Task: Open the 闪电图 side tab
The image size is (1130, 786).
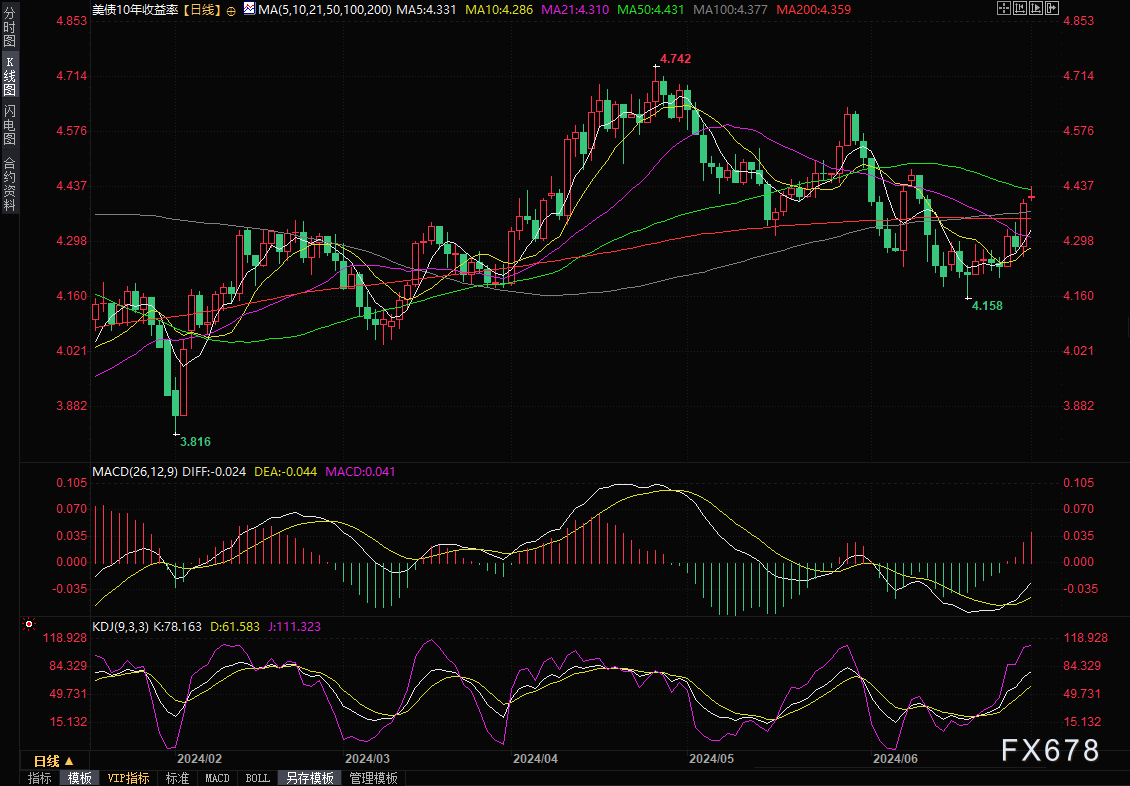Action: tap(9, 125)
